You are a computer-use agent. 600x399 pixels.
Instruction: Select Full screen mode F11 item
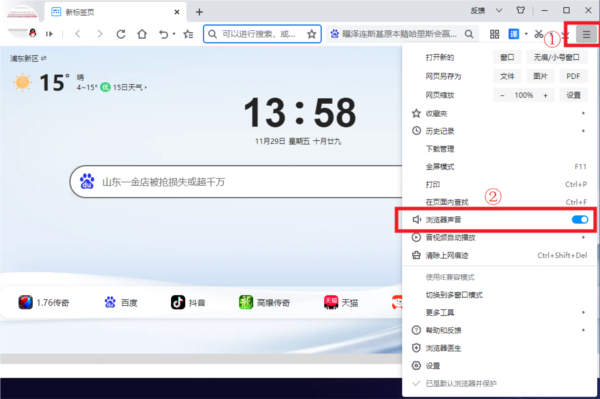coord(499,166)
